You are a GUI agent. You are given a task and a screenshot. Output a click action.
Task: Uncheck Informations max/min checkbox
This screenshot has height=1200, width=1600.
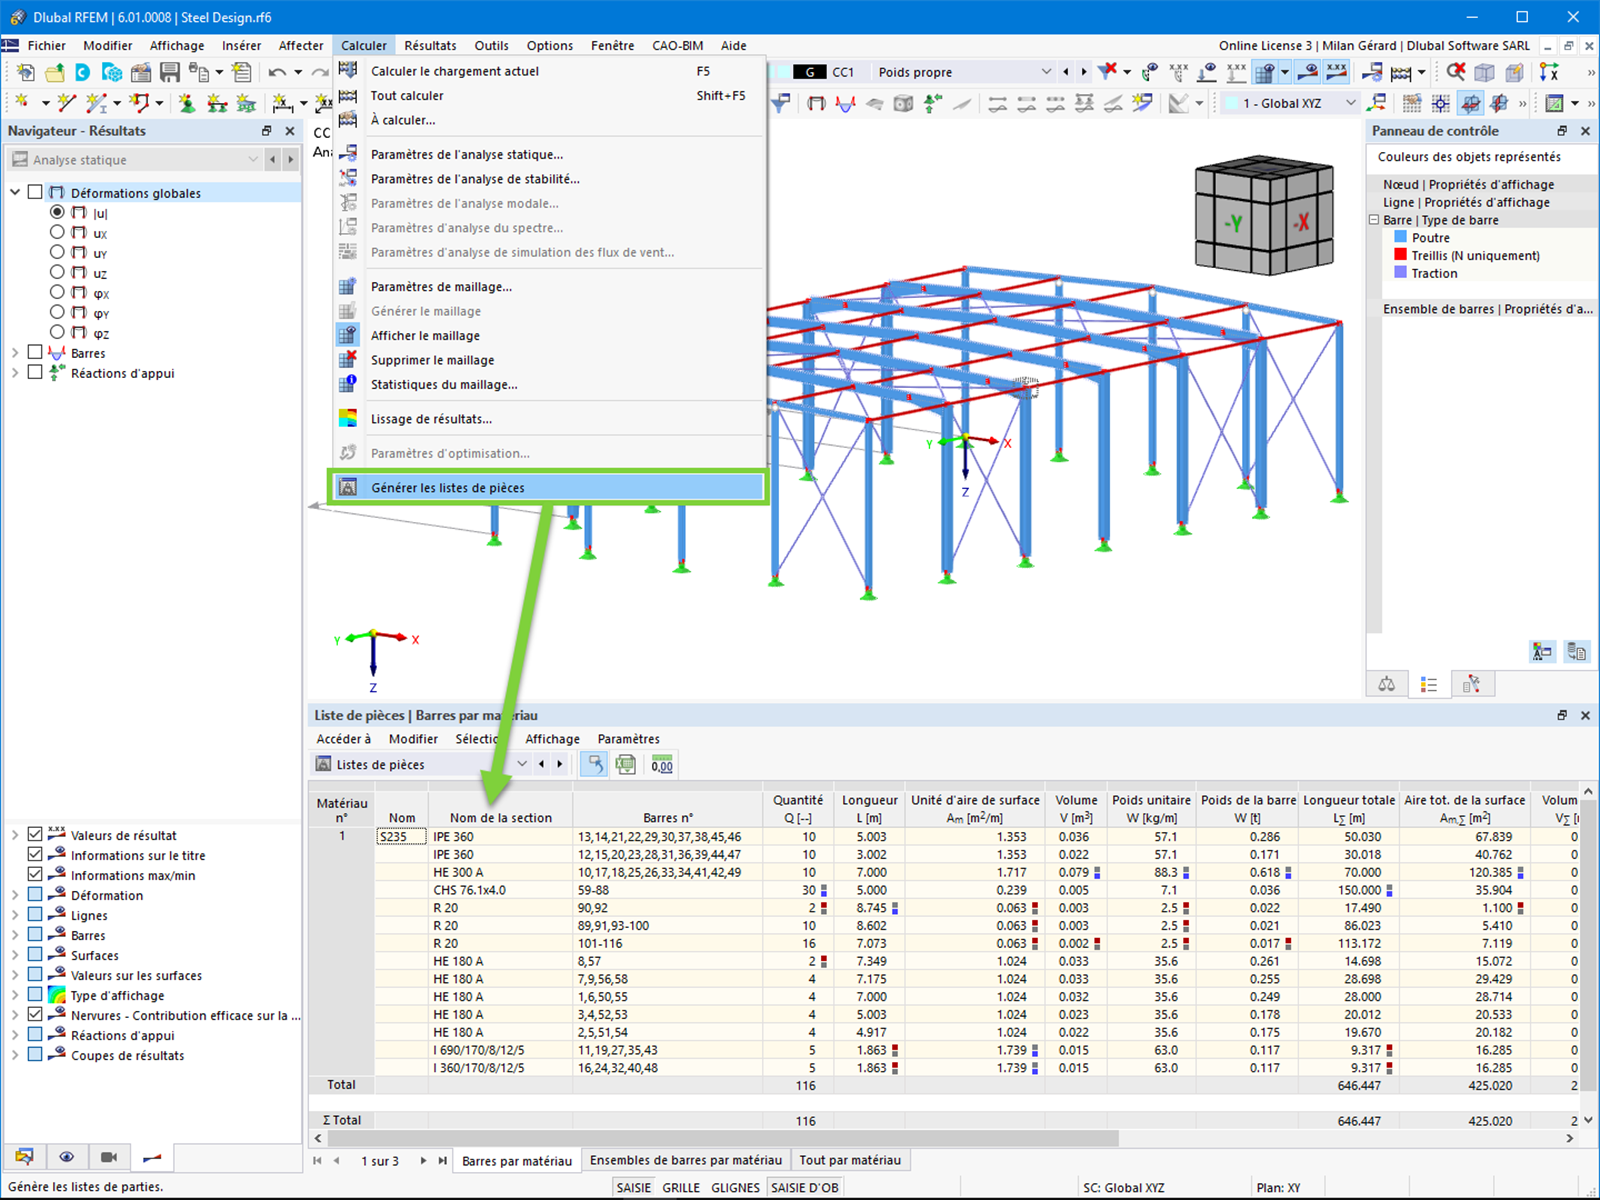[35, 875]
